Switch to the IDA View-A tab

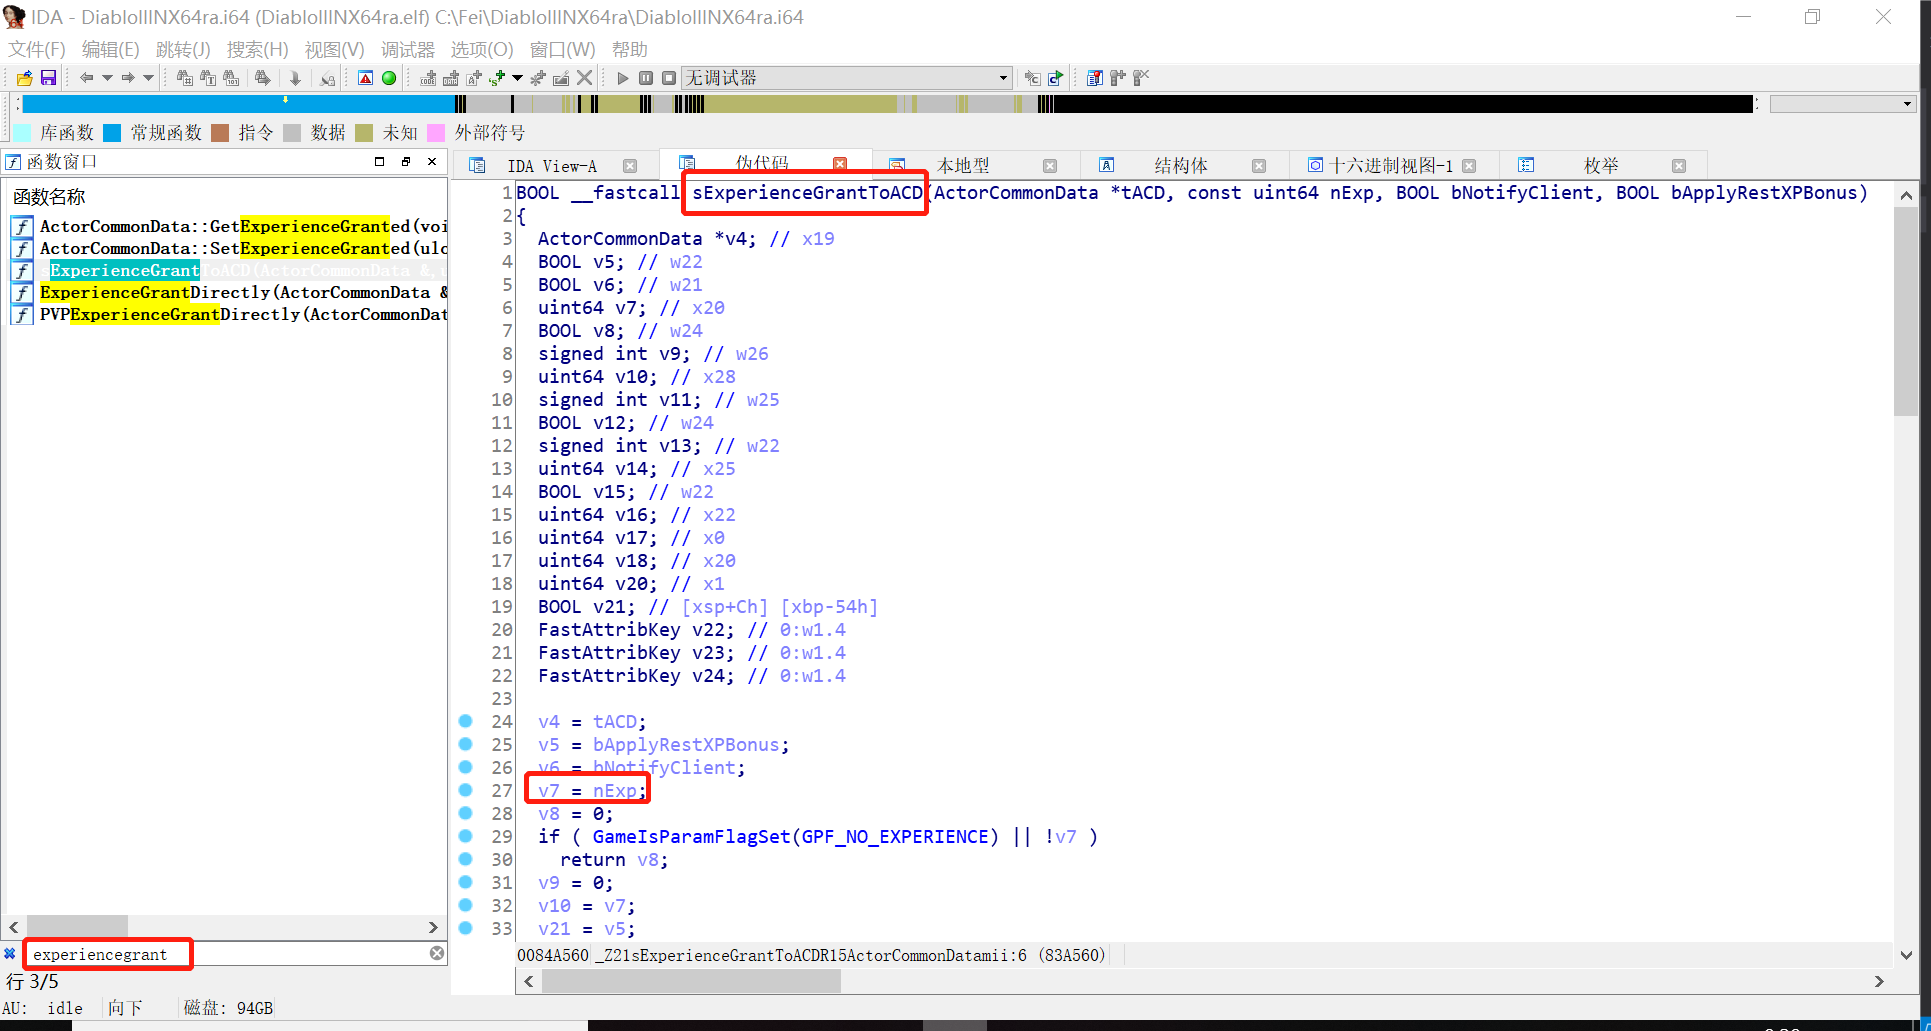coord(551,166)
